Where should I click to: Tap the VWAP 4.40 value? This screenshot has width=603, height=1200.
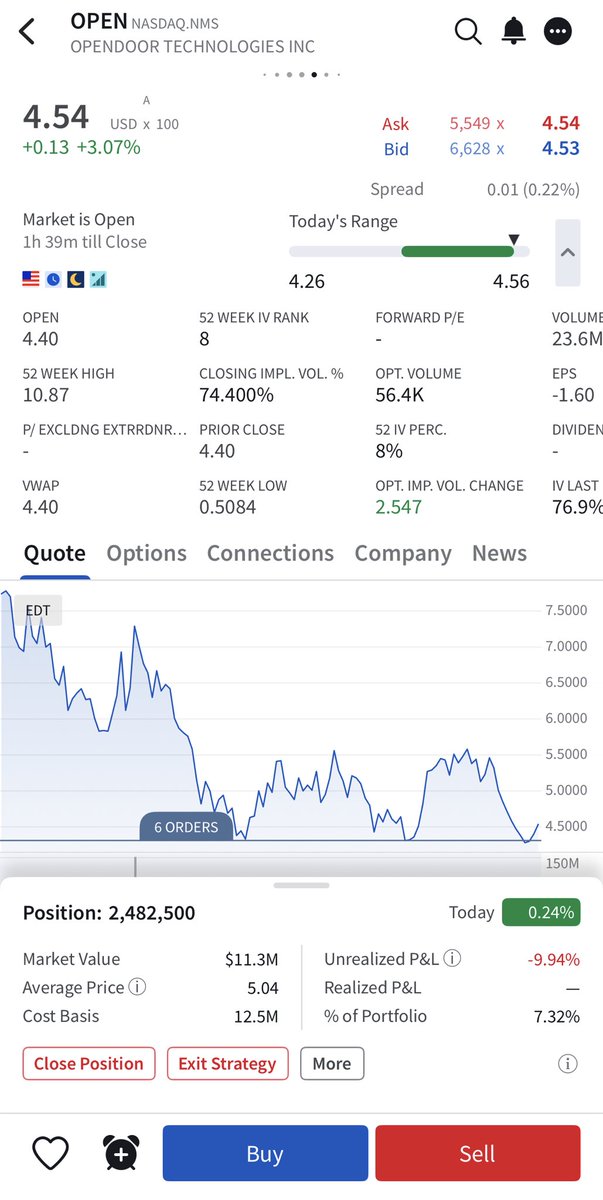click(41, 507)
